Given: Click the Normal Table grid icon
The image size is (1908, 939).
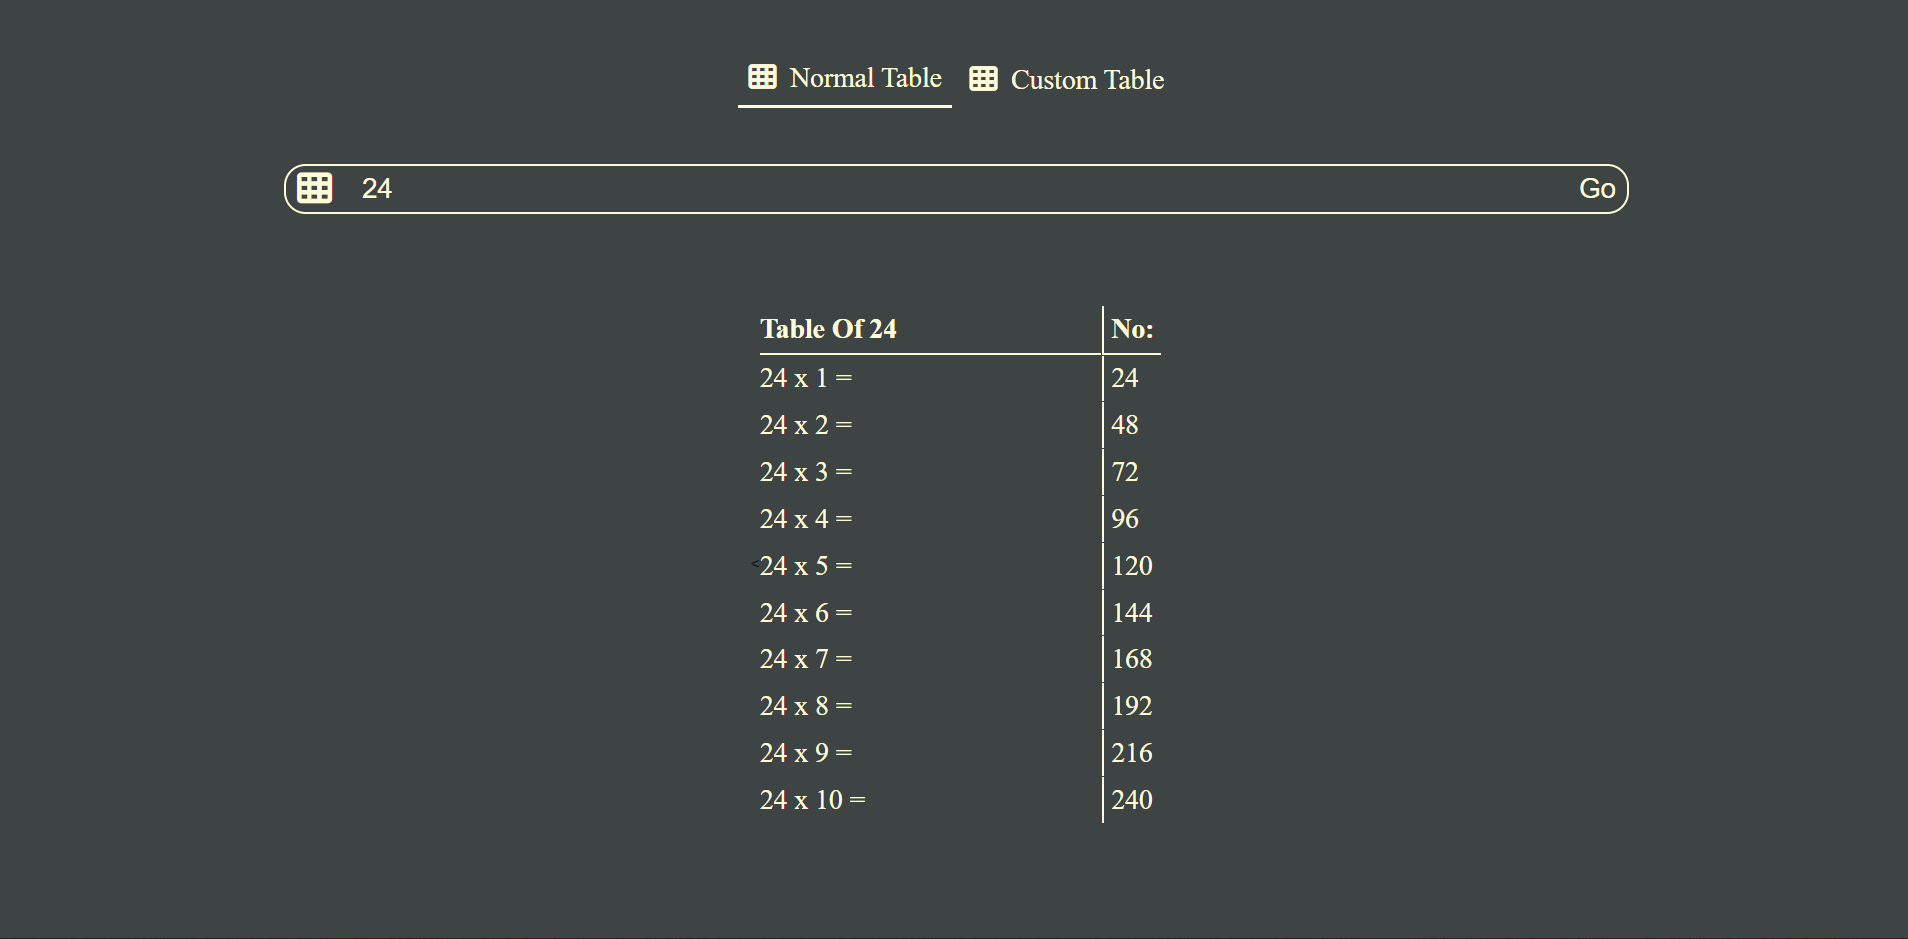Looking at the screenshot, I should (x=762, y=77).
